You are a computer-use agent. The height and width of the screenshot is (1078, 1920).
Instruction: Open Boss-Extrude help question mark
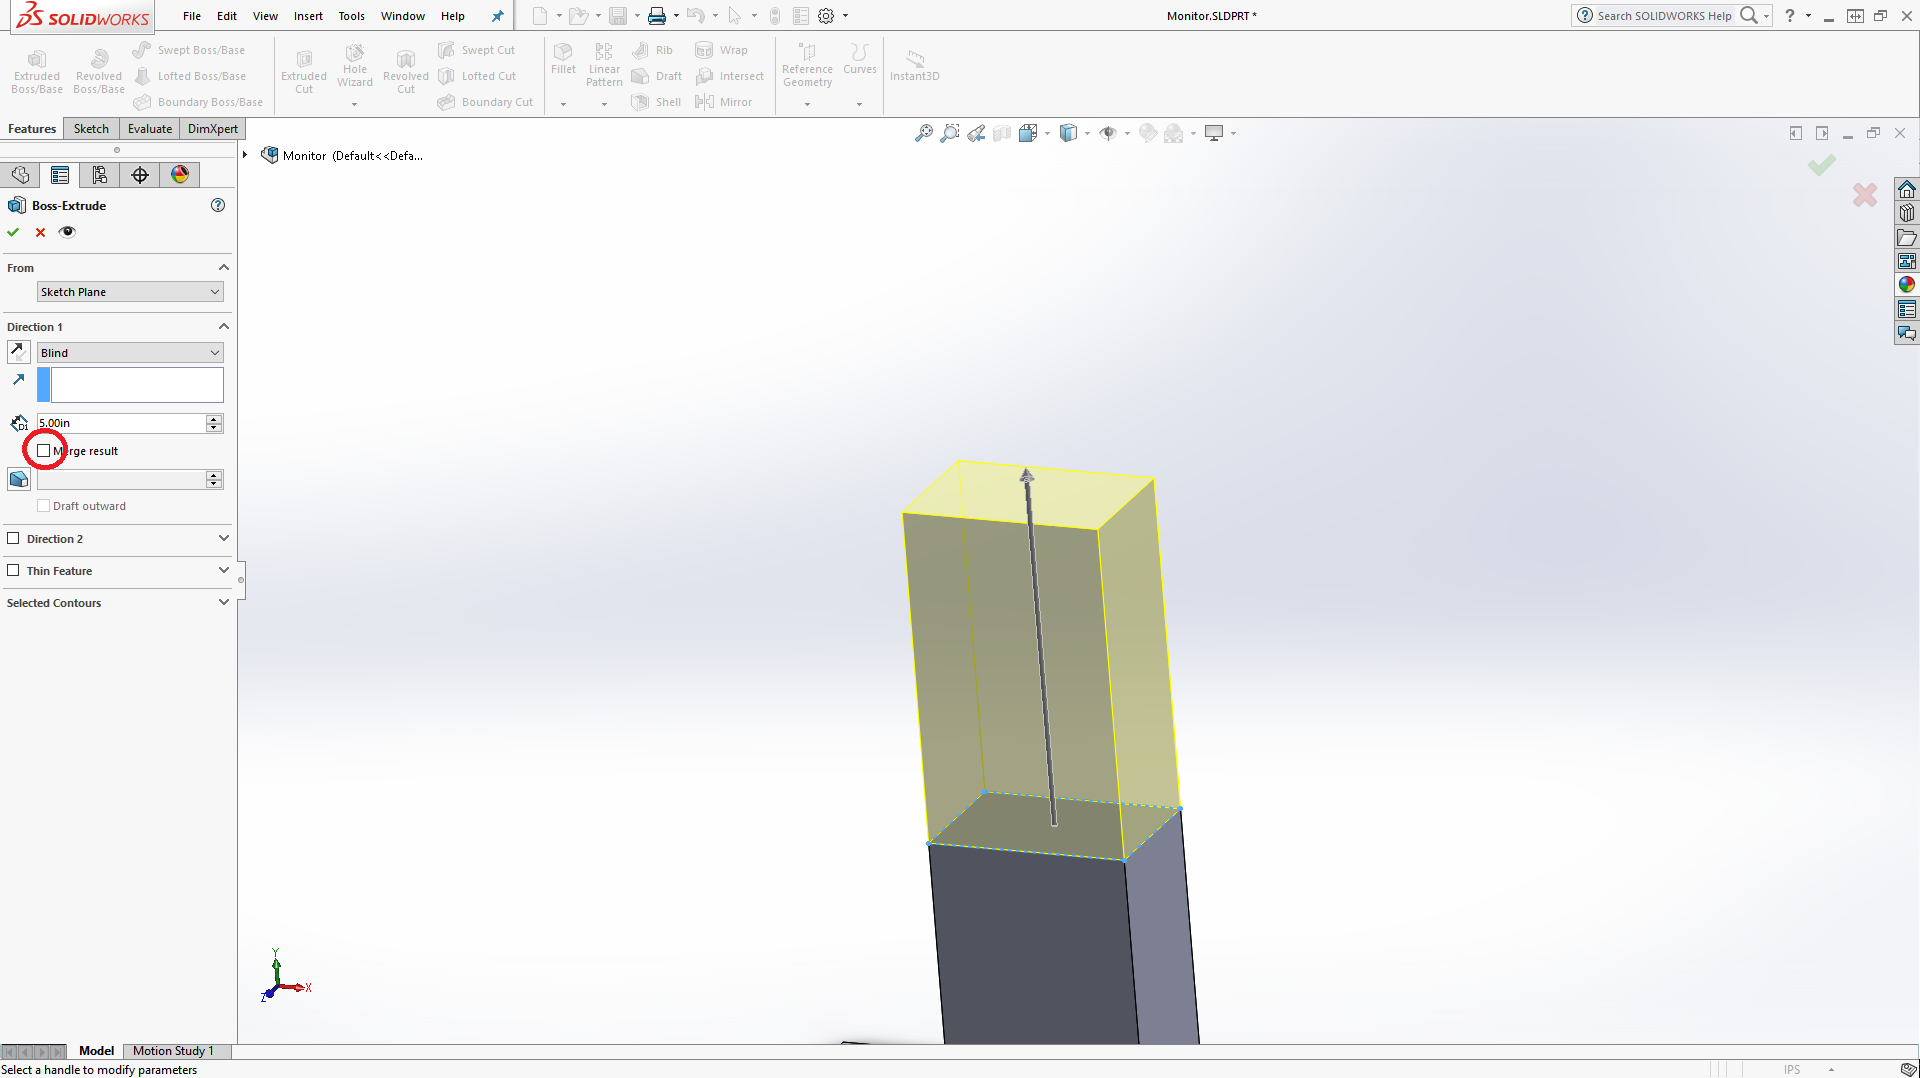point(218,205)
